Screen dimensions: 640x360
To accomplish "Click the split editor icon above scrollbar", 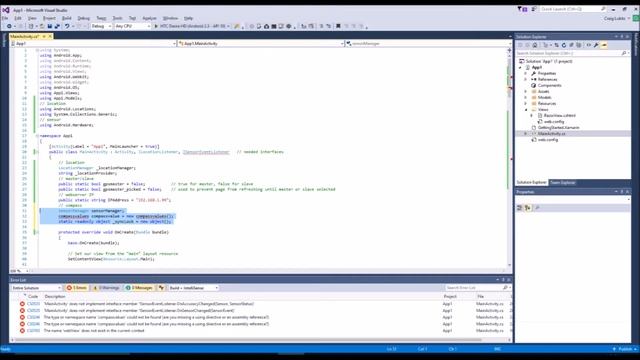I will pos(509,50).
